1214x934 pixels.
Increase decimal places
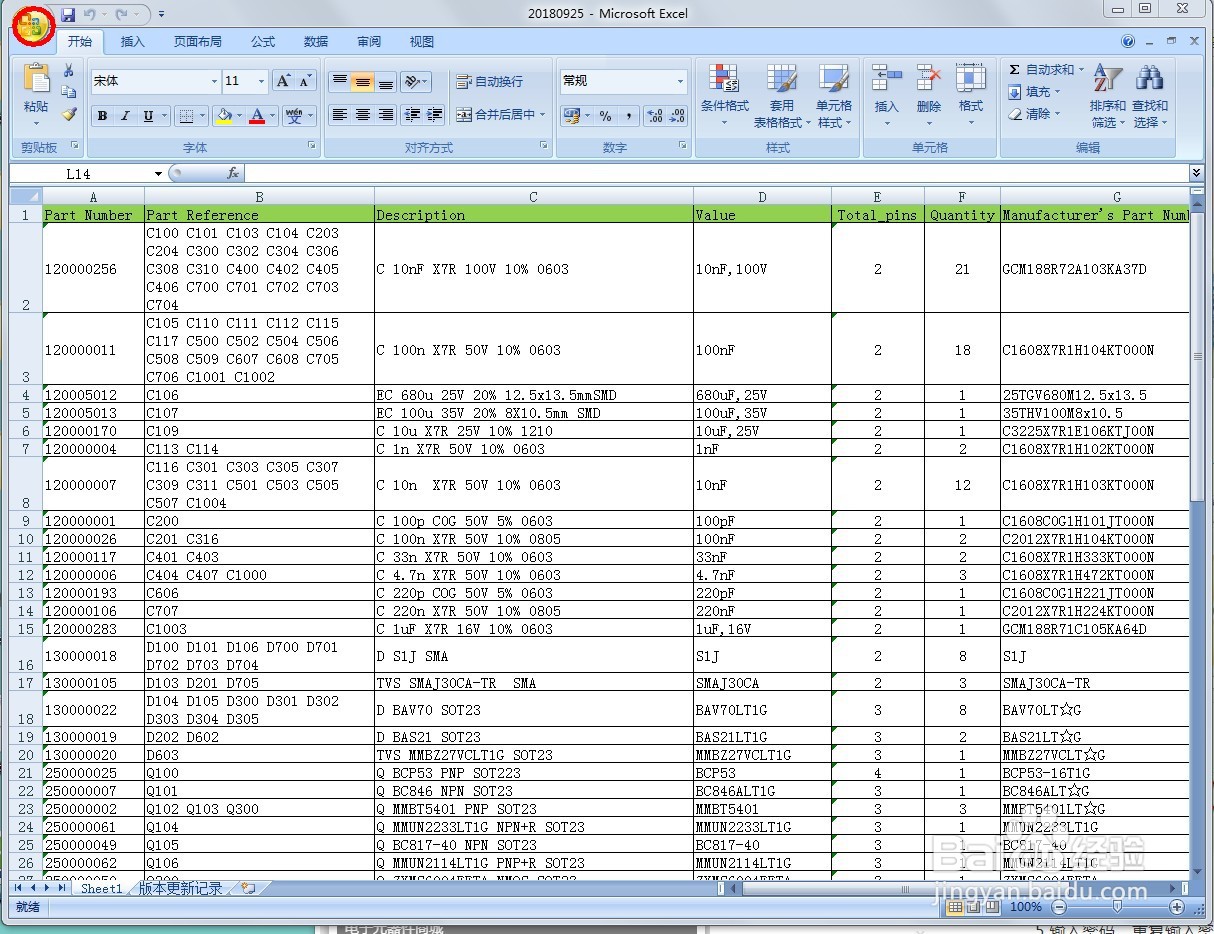click(654, 116)
